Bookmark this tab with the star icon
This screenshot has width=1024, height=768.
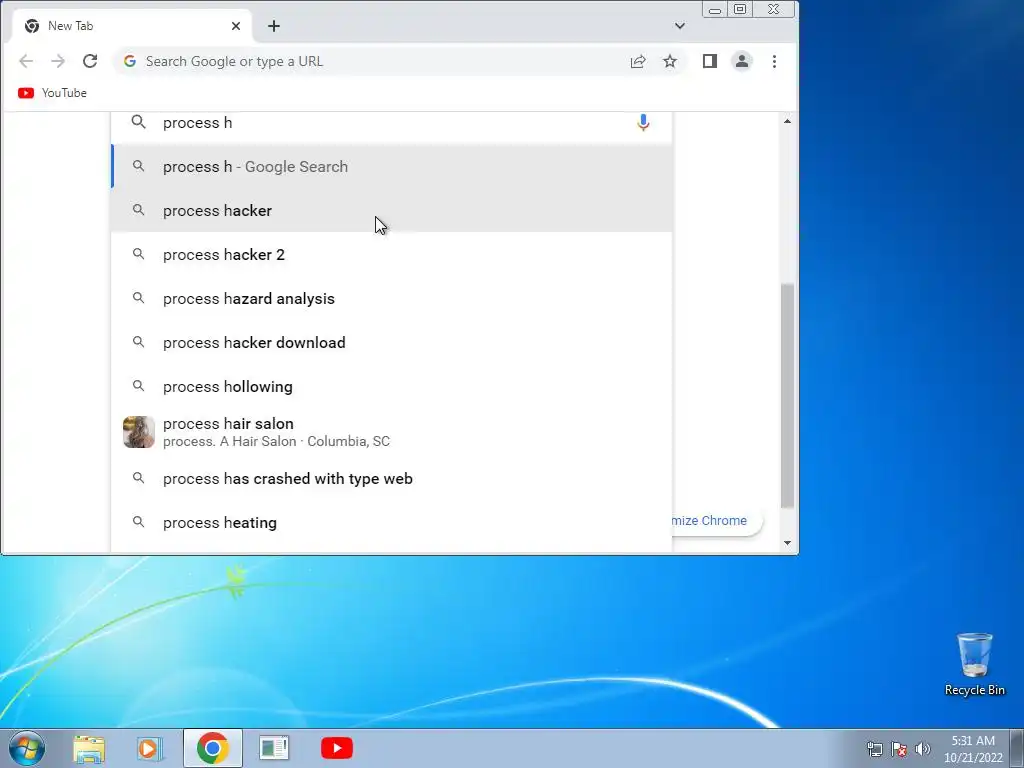[x=670, y=61]
